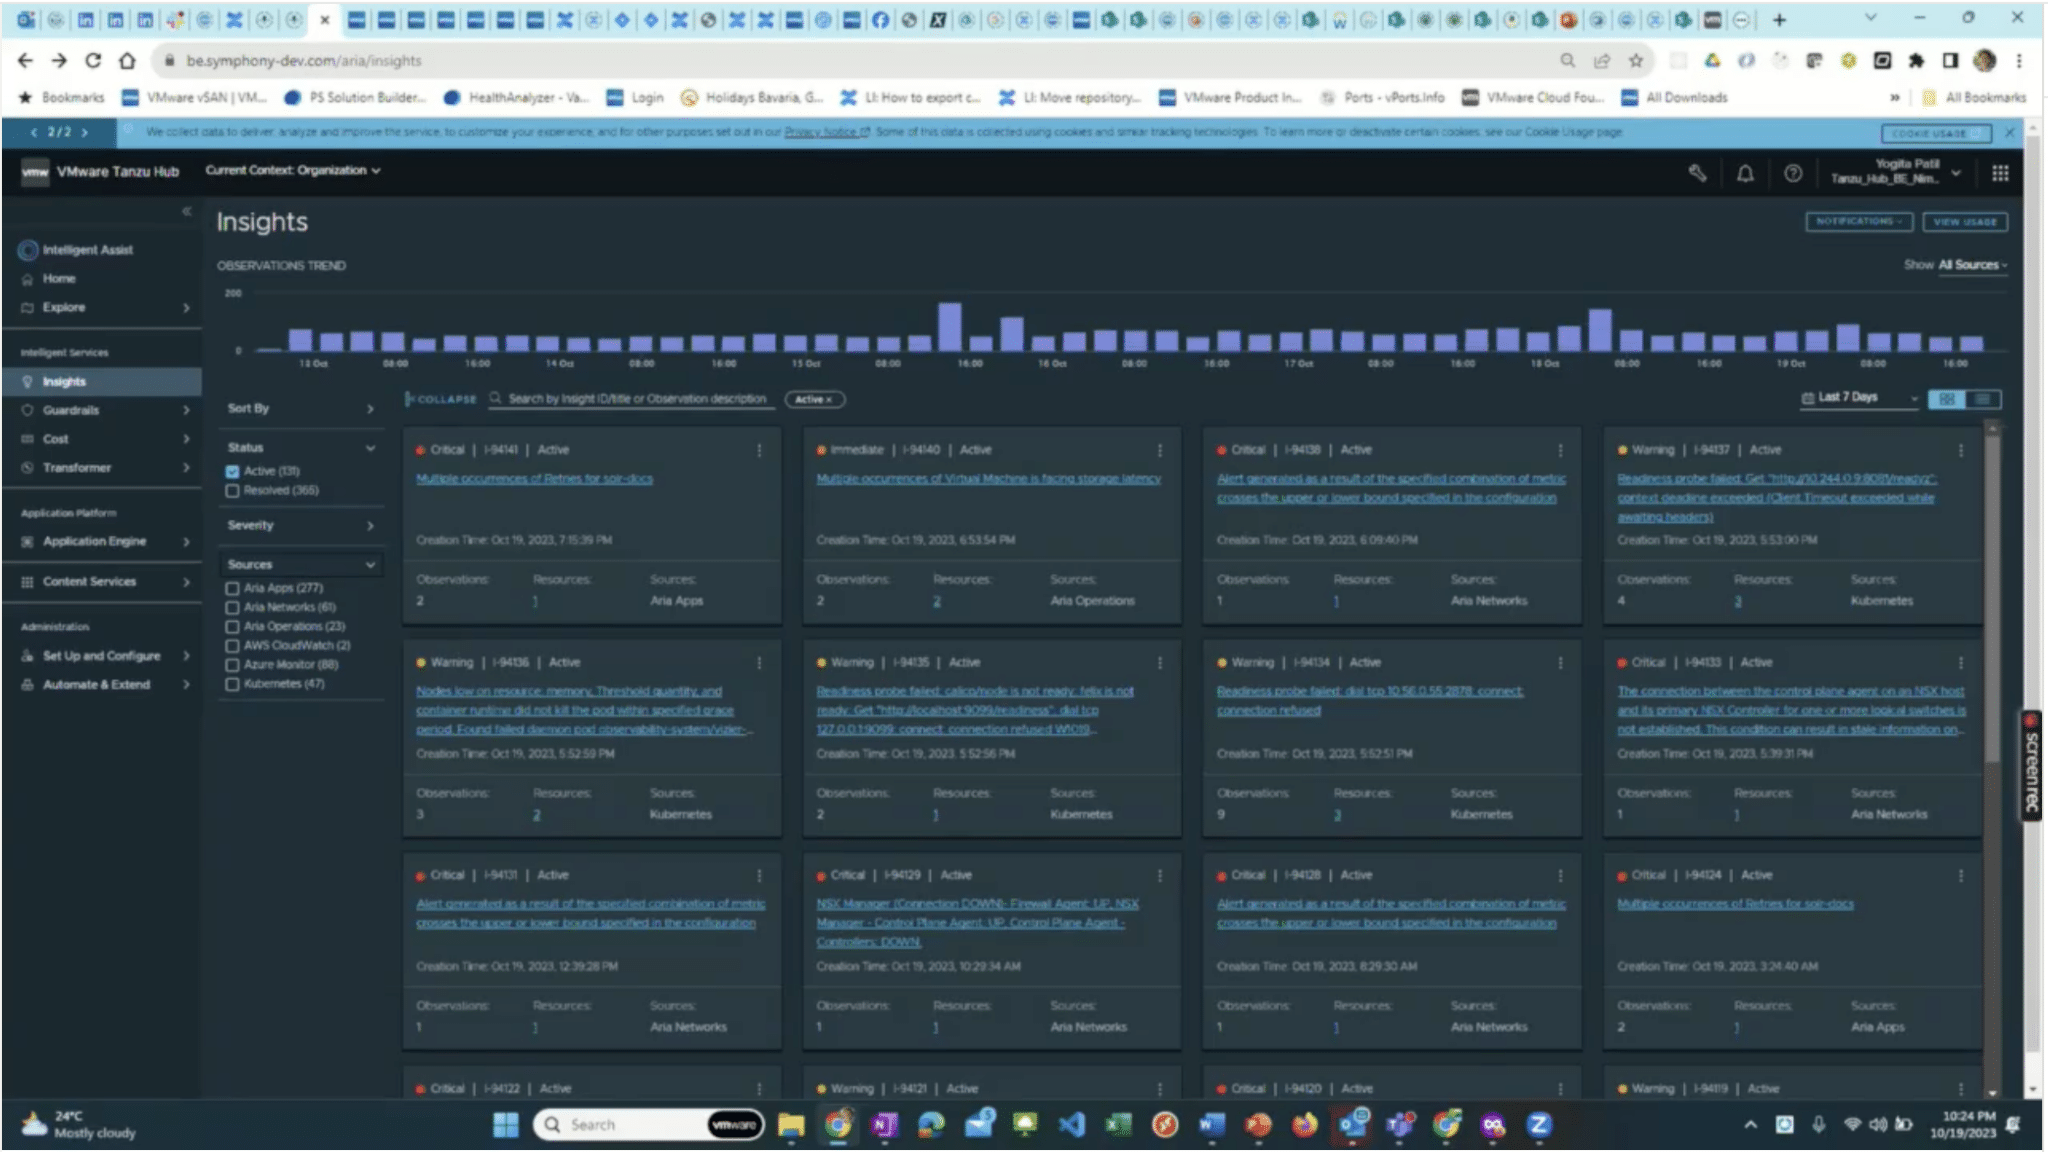The height and width of the screenshot is (1152, 2048).
Task: Open the help question mark icon
Action: coord(1793,174)
